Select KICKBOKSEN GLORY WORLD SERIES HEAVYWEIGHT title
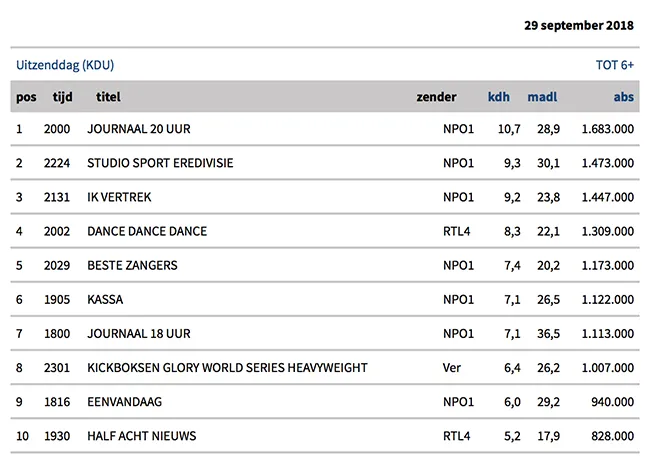The image size is (650, 459). click(x=228, y=368)
